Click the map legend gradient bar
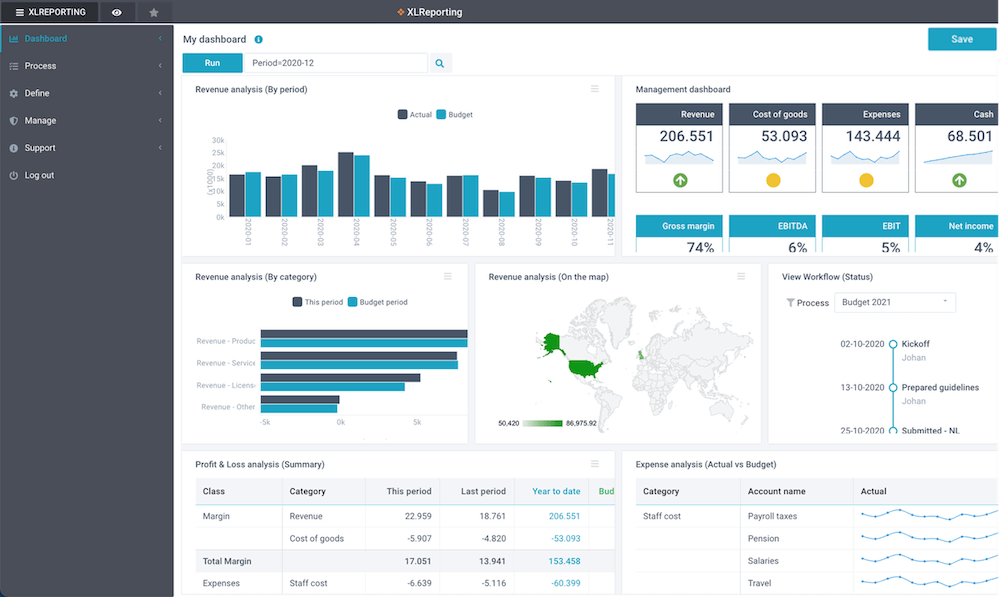Image resolution: width=1000 pixels, height=597 pixels. point(542,424)
